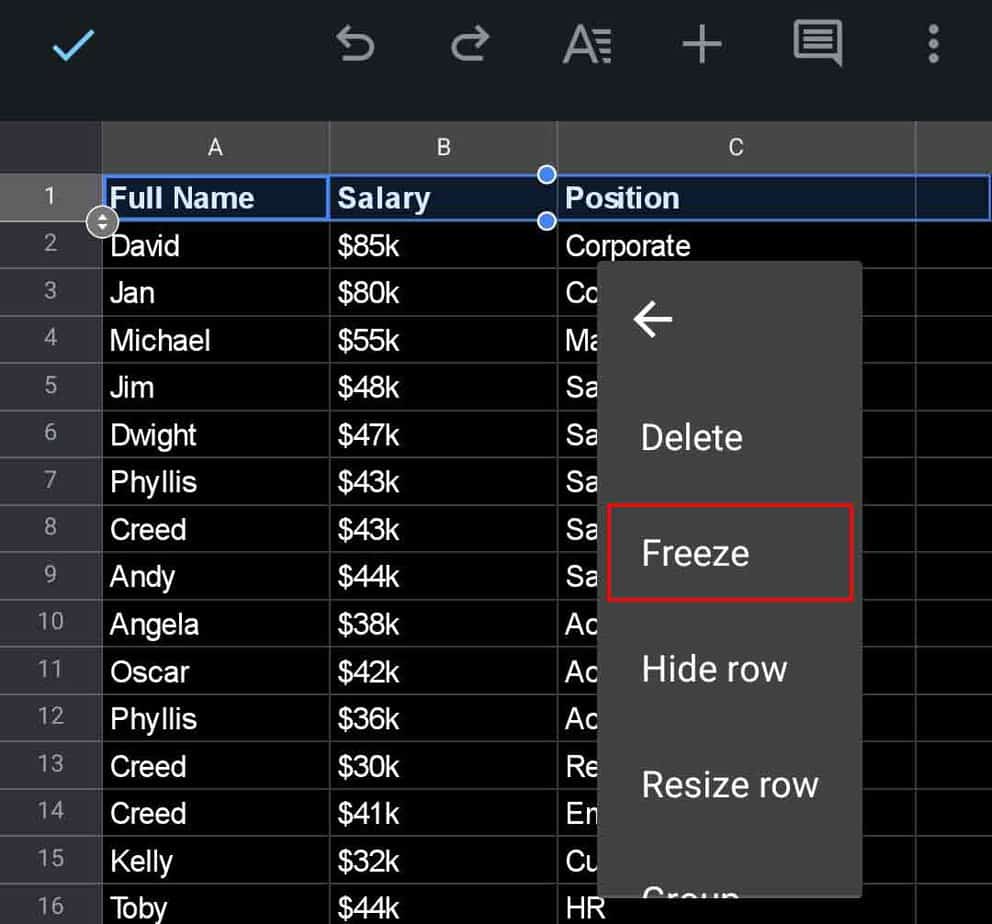Screen dimensions: 992x924
Task: Go back using the context menu arrow
Action: 654,320
